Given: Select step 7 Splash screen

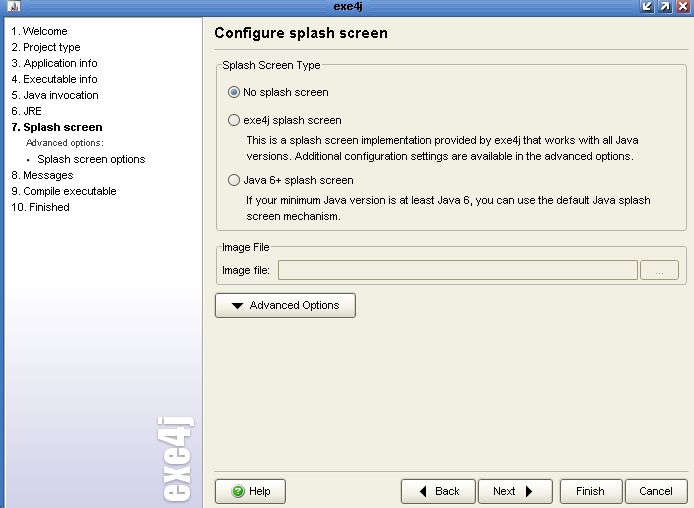Looking at the screenshot, I should click(x=57, y=127).
